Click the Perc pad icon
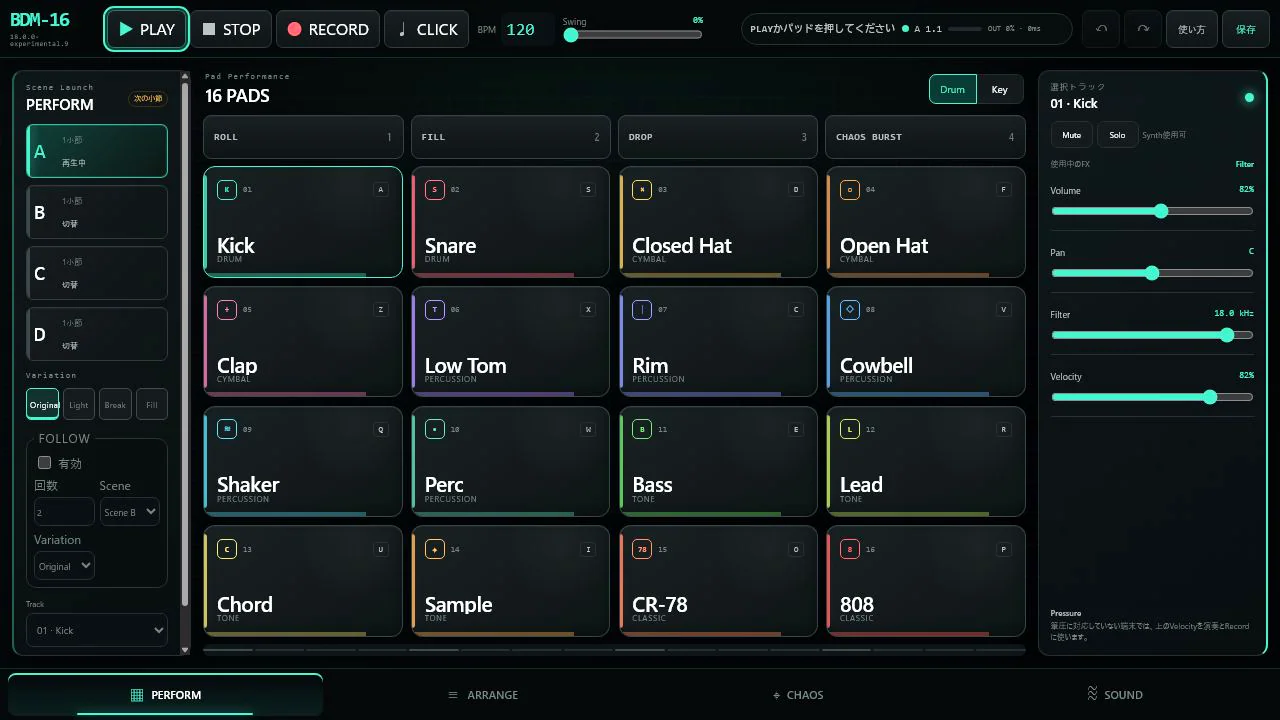This screenshot has width=1280, height=720. click(x=434, y=429)
